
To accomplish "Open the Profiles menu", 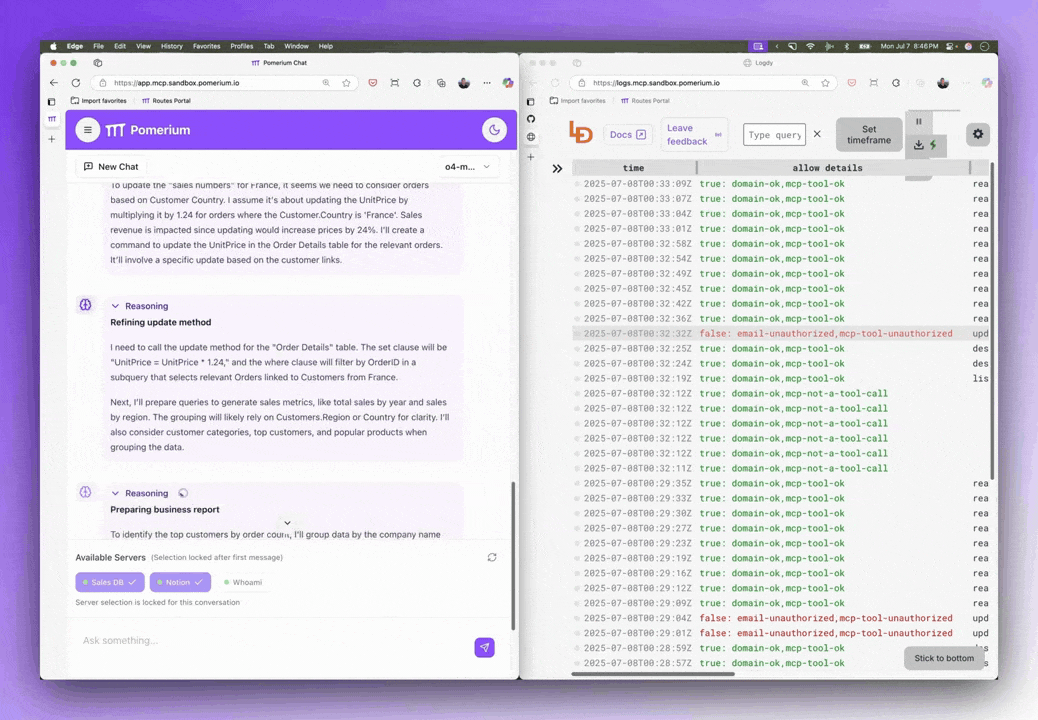I will (x=242, y=46).
